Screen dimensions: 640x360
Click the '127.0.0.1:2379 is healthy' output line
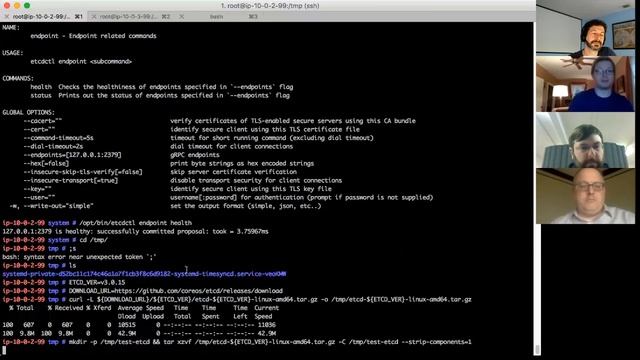[136, 231]
